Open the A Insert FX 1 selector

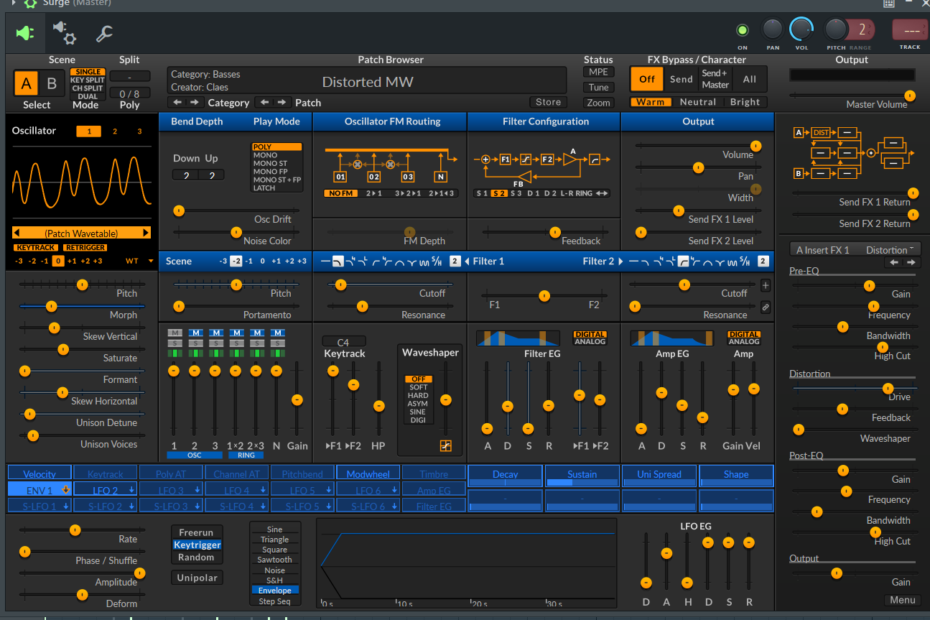823,250
